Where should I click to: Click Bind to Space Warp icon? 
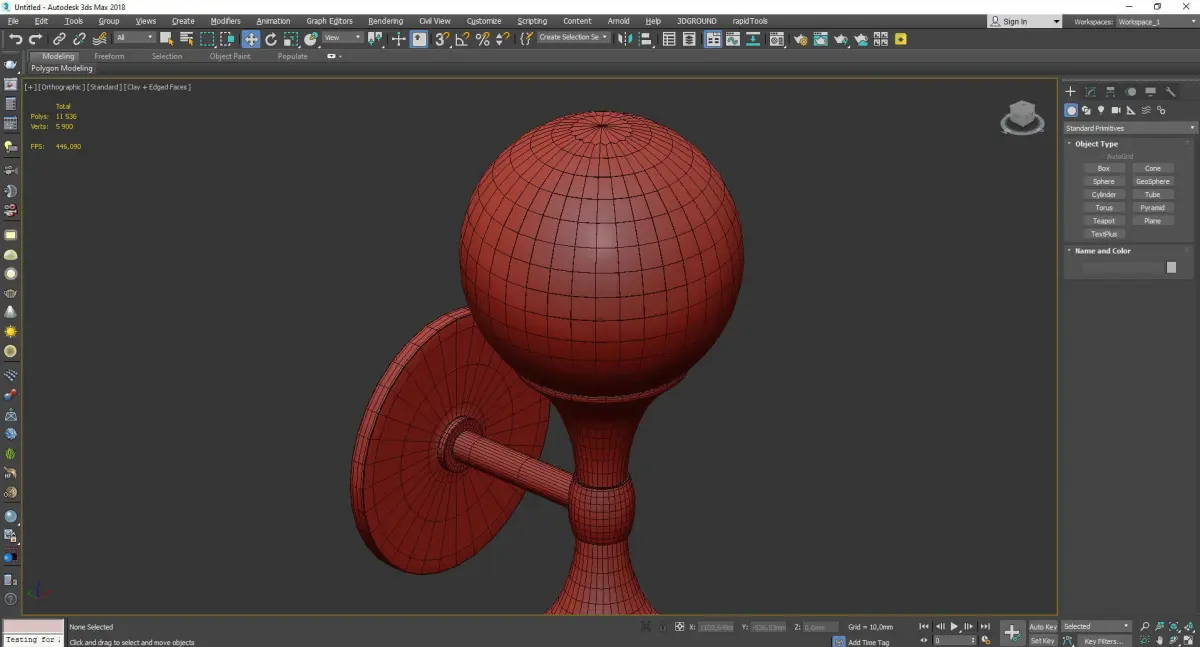click(x=99, y=39)
